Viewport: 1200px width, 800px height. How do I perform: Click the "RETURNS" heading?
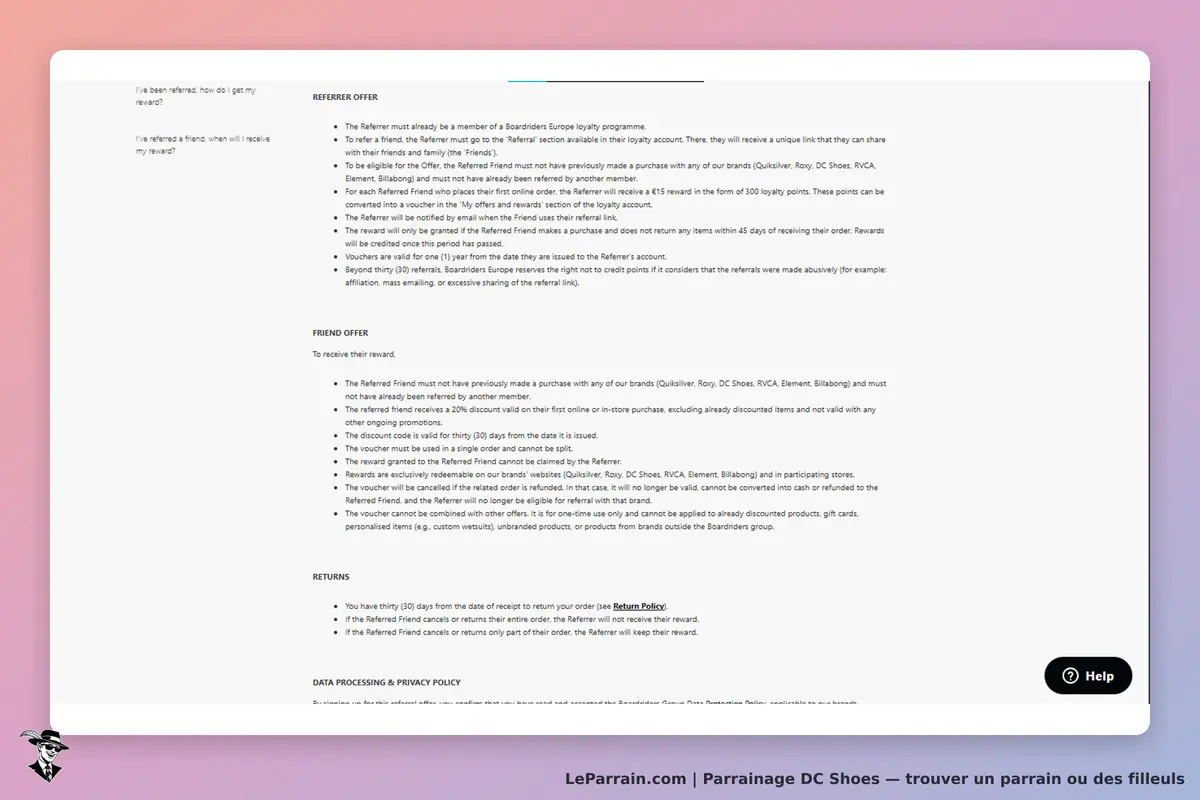331,577
